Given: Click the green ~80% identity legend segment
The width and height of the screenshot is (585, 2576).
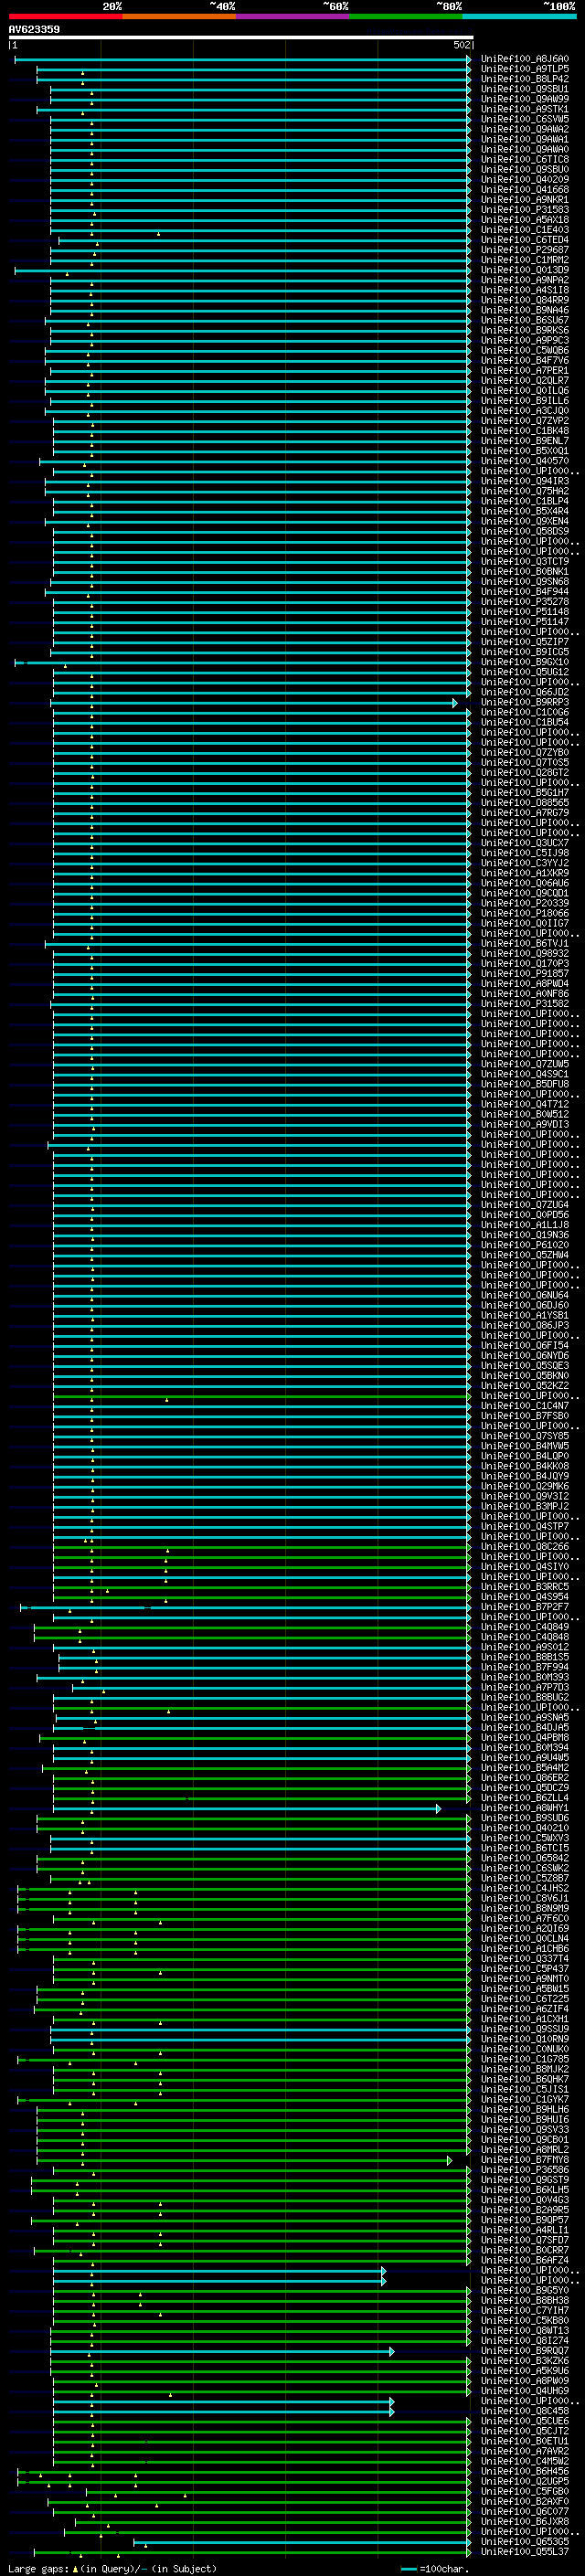Looking at the screenshot, I should (406, 16).
